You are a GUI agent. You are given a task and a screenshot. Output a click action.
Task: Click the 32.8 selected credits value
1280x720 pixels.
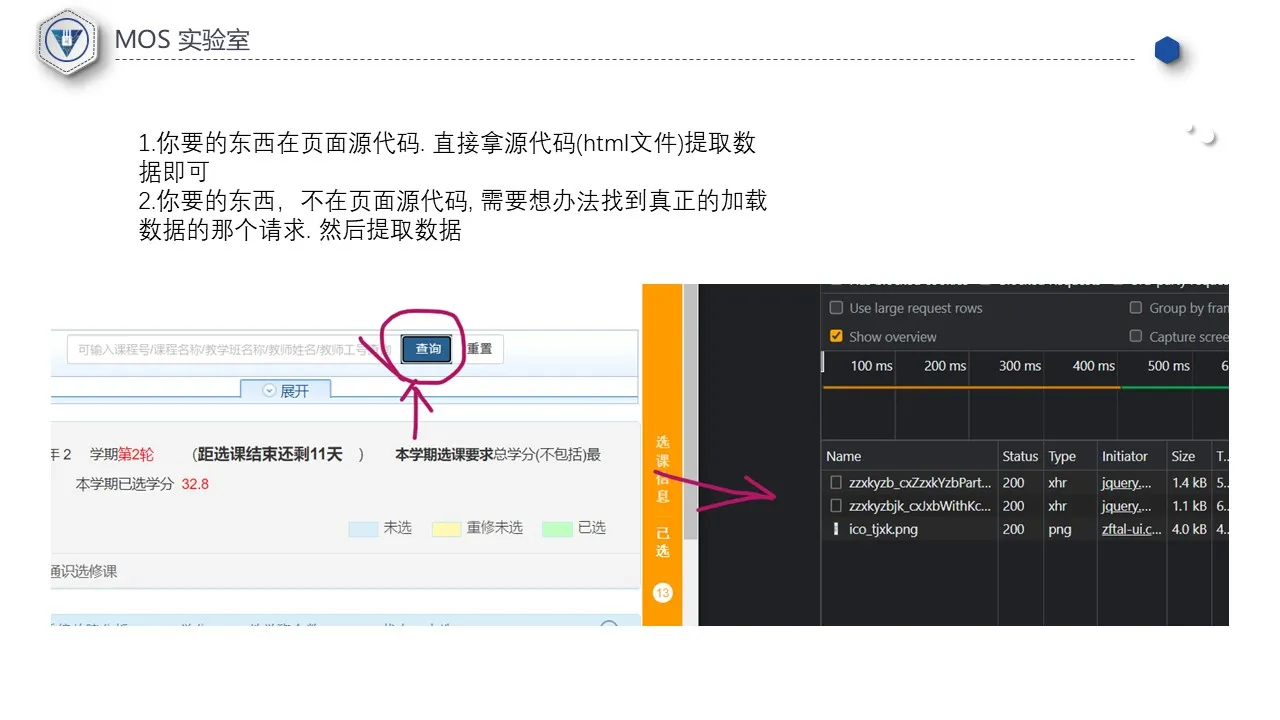[195, 484]
